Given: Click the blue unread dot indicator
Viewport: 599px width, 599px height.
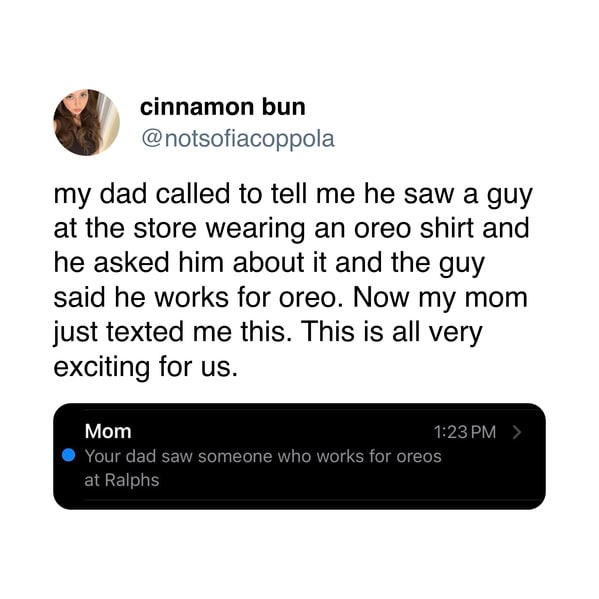Looking at the screenshot, I should tap(68, 455).
